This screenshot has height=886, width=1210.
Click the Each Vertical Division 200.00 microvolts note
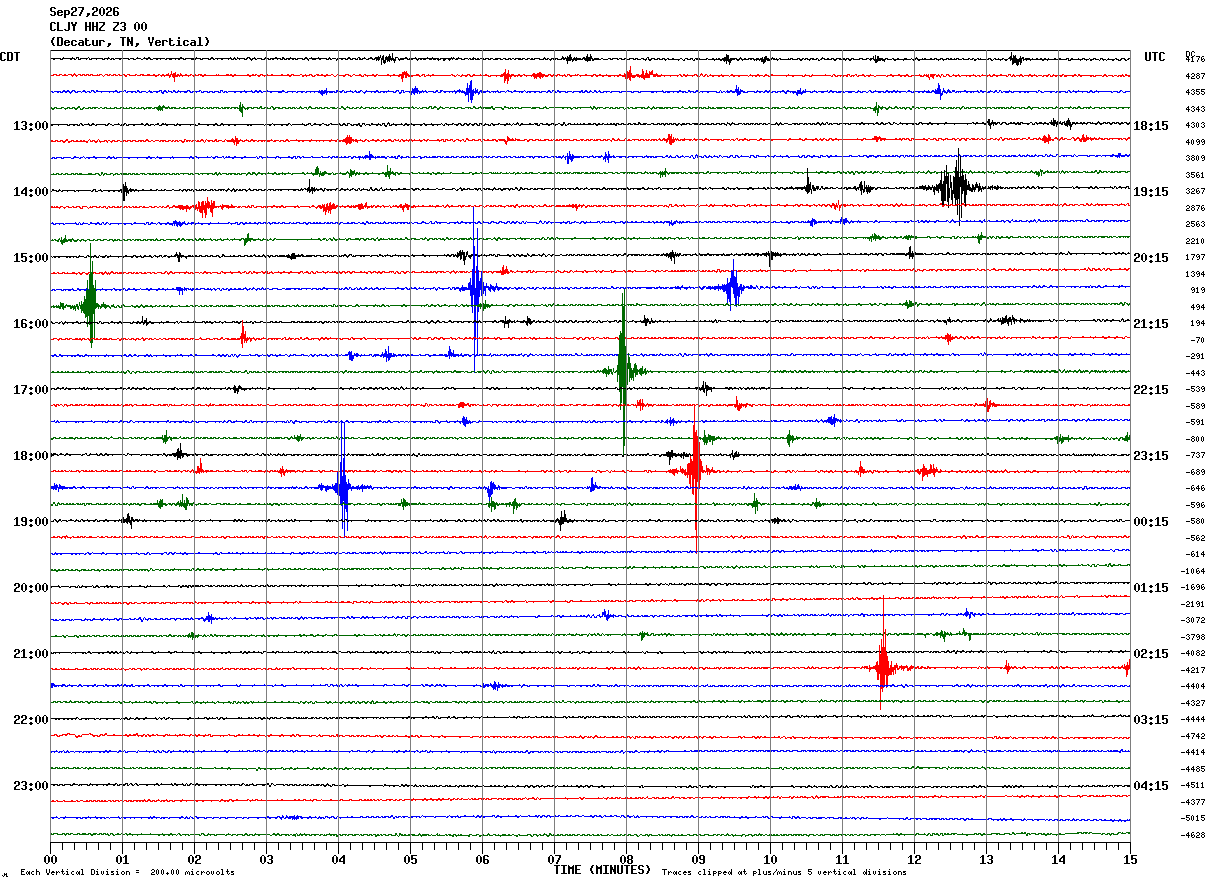[x=127, y=873]
